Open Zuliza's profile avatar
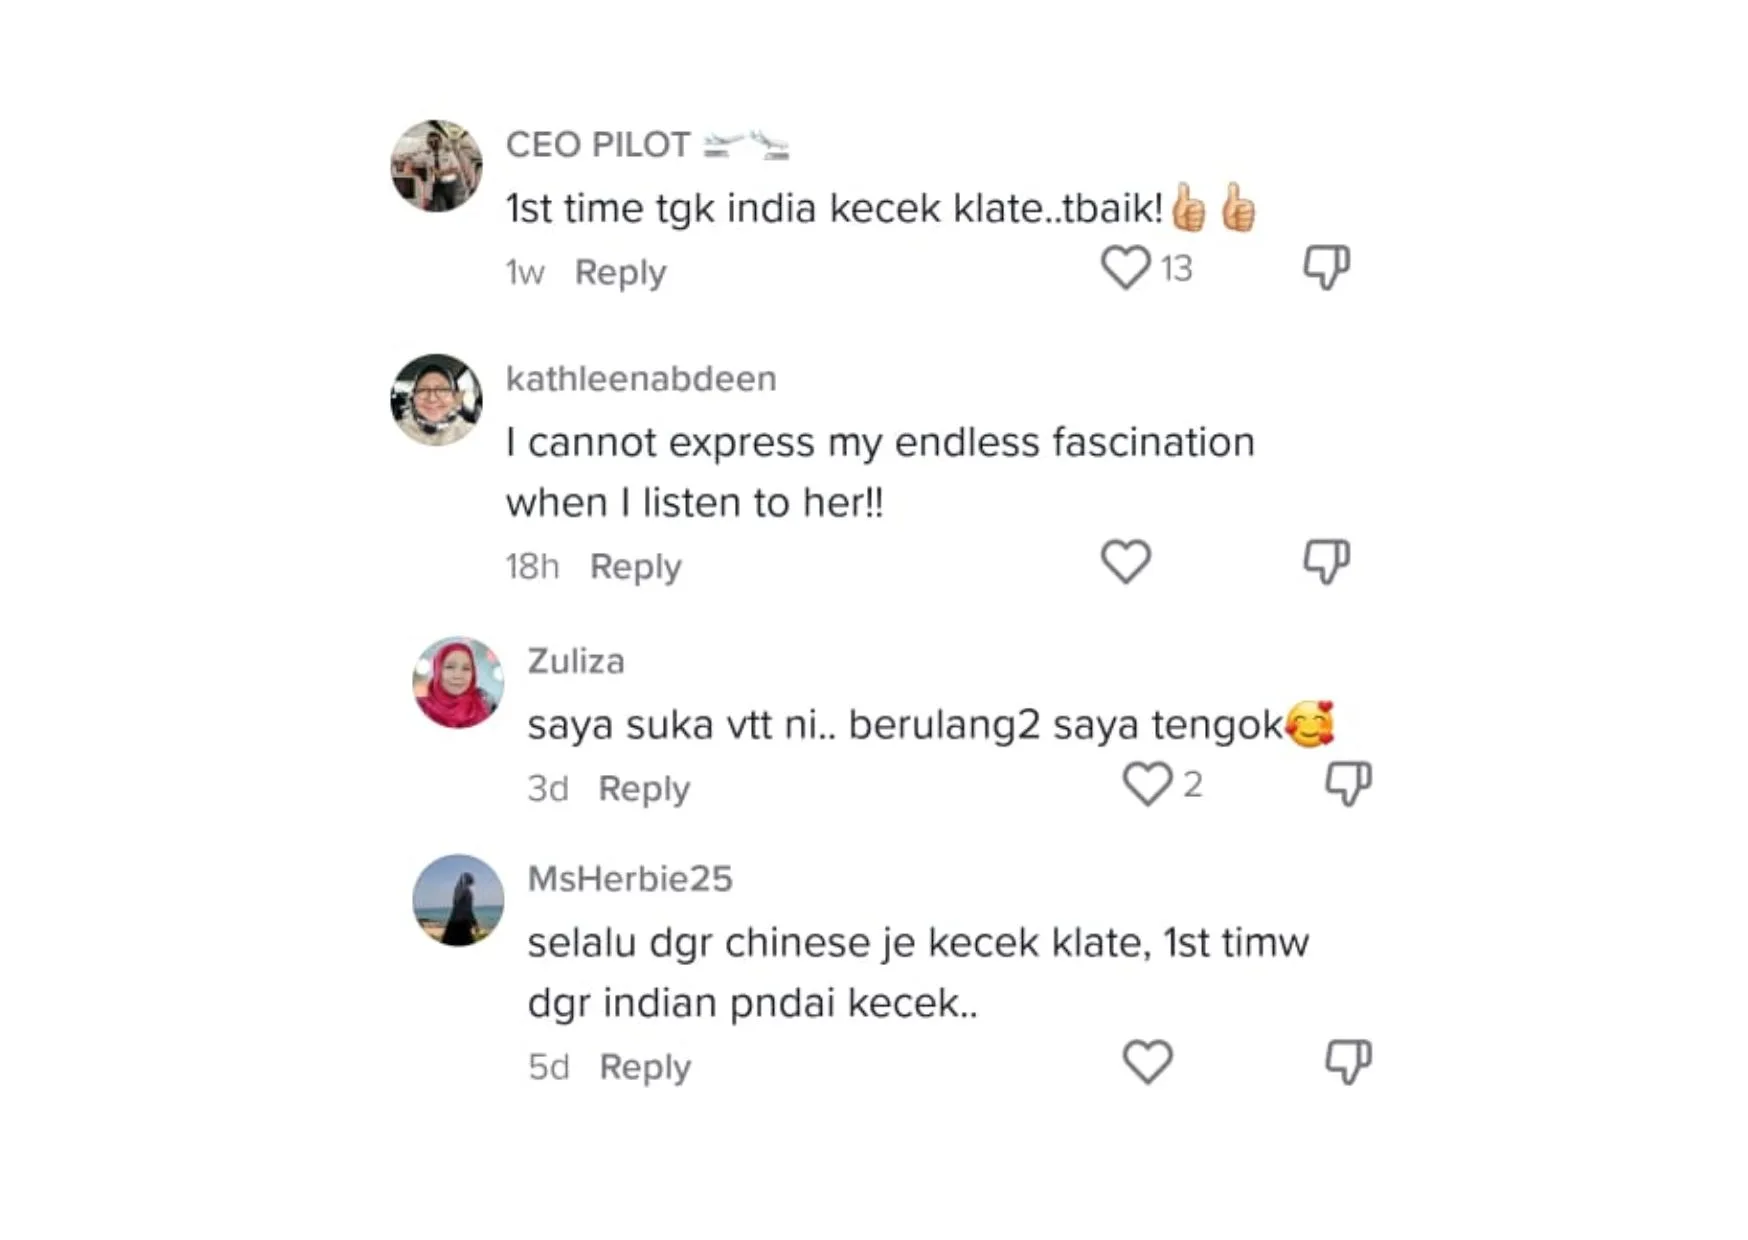 coord(458,682)
